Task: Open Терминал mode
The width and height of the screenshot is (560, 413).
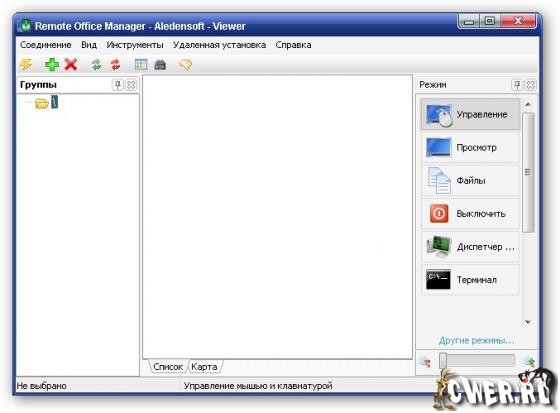Action: [470, 279]
